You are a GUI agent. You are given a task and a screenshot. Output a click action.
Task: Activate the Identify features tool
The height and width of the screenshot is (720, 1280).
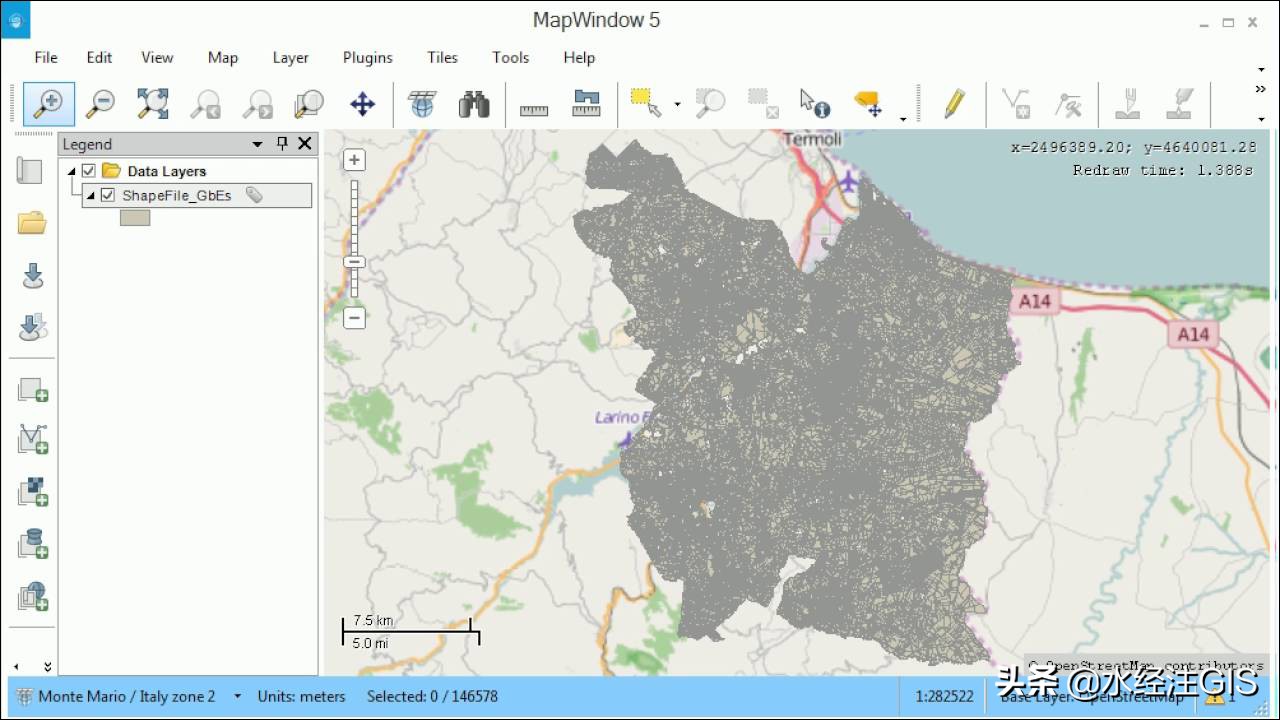coord(815,103)
